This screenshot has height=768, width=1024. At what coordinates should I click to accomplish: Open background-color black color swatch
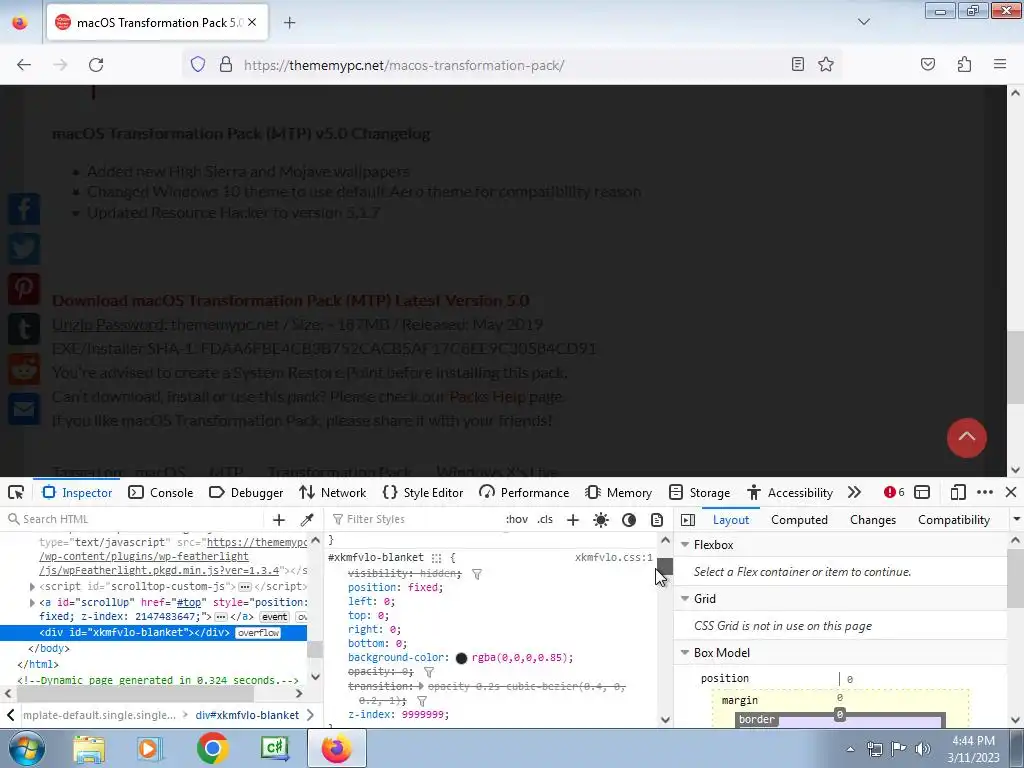click(x=461, y=658)
